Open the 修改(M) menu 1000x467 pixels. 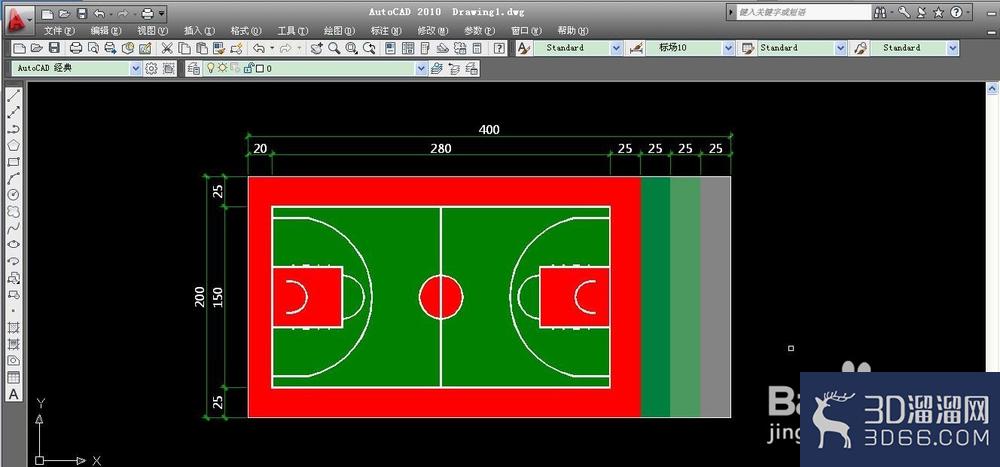point(432,31)
